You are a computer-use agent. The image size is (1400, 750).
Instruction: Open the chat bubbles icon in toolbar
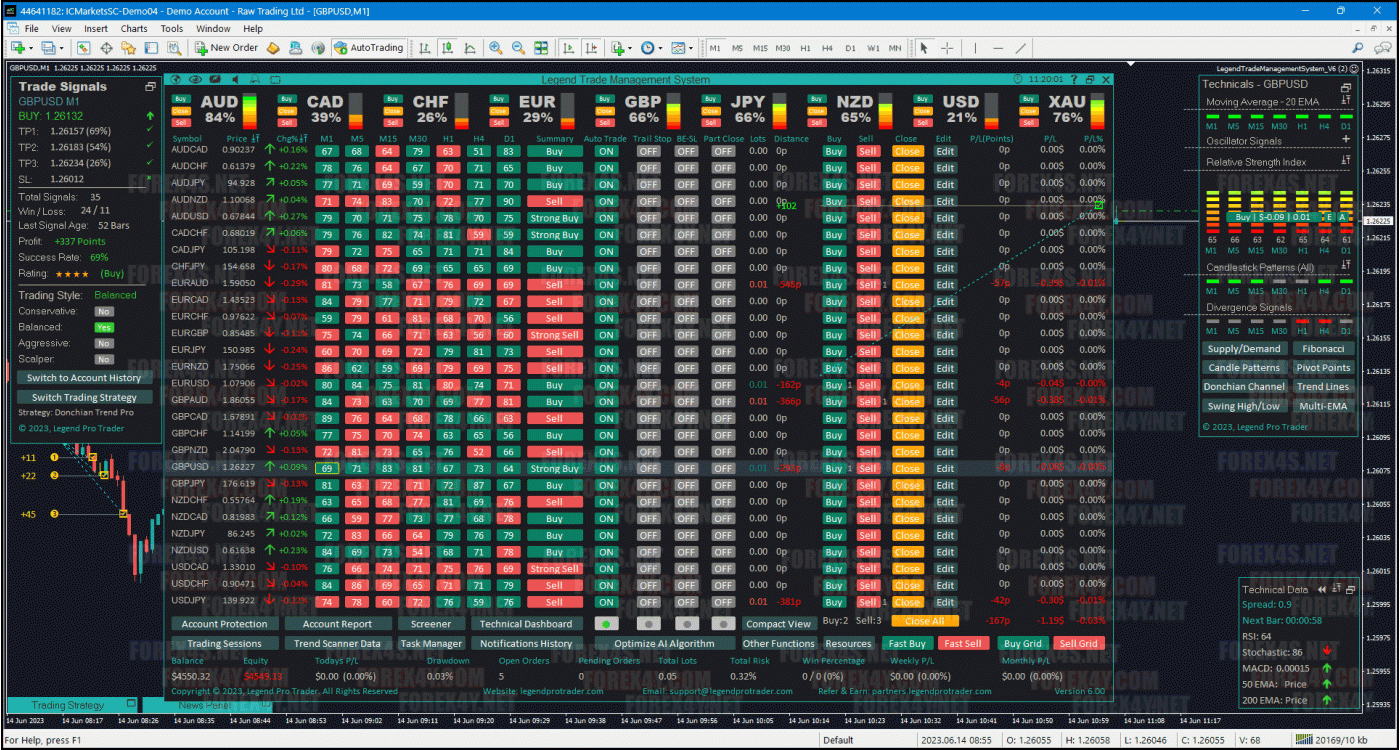[x=1381, y=47]
